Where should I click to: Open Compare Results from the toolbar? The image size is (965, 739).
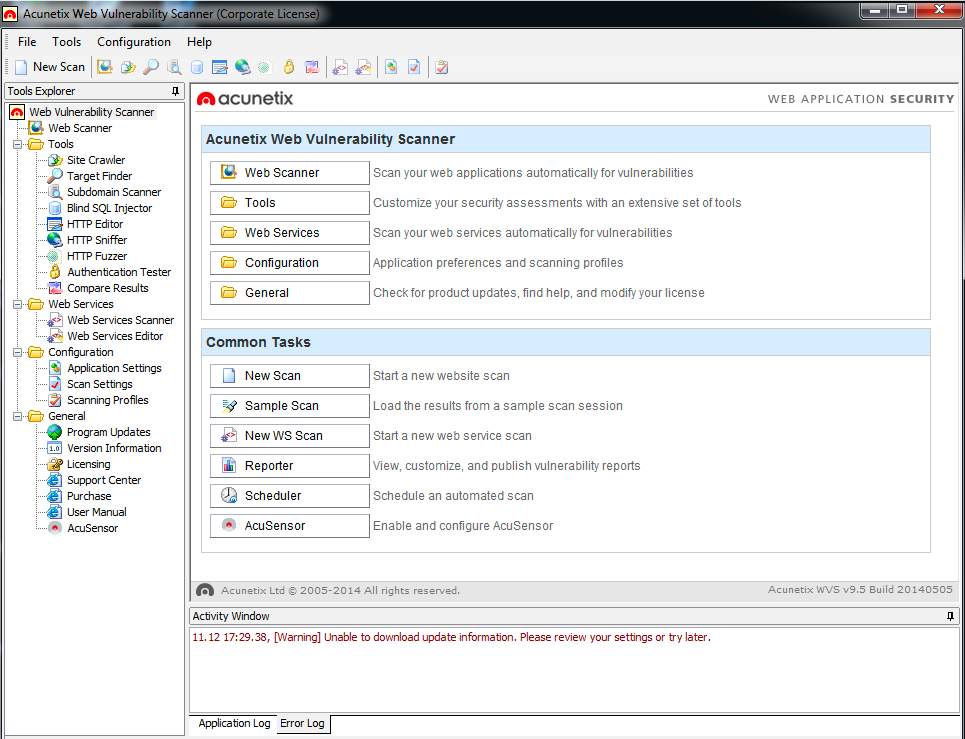point(312,67)
